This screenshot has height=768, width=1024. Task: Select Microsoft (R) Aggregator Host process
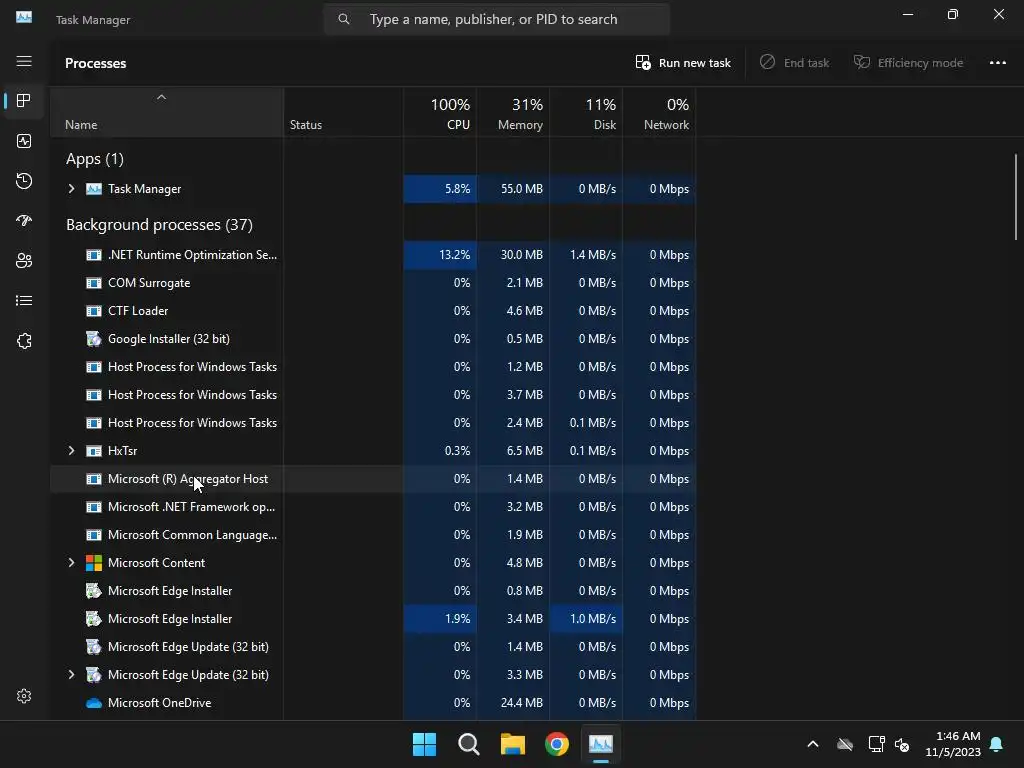point(373,479)
